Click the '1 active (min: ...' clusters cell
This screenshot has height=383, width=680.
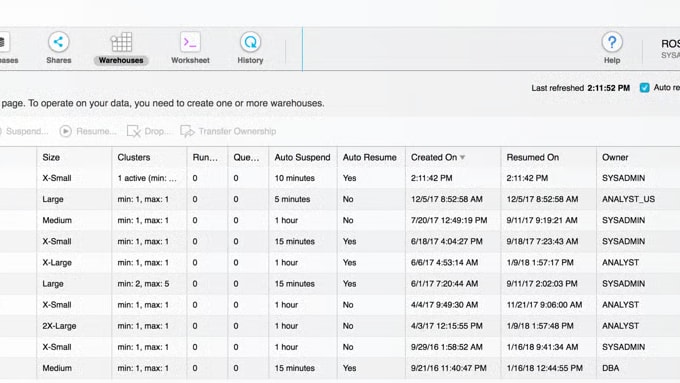click(x=147, y=178)
